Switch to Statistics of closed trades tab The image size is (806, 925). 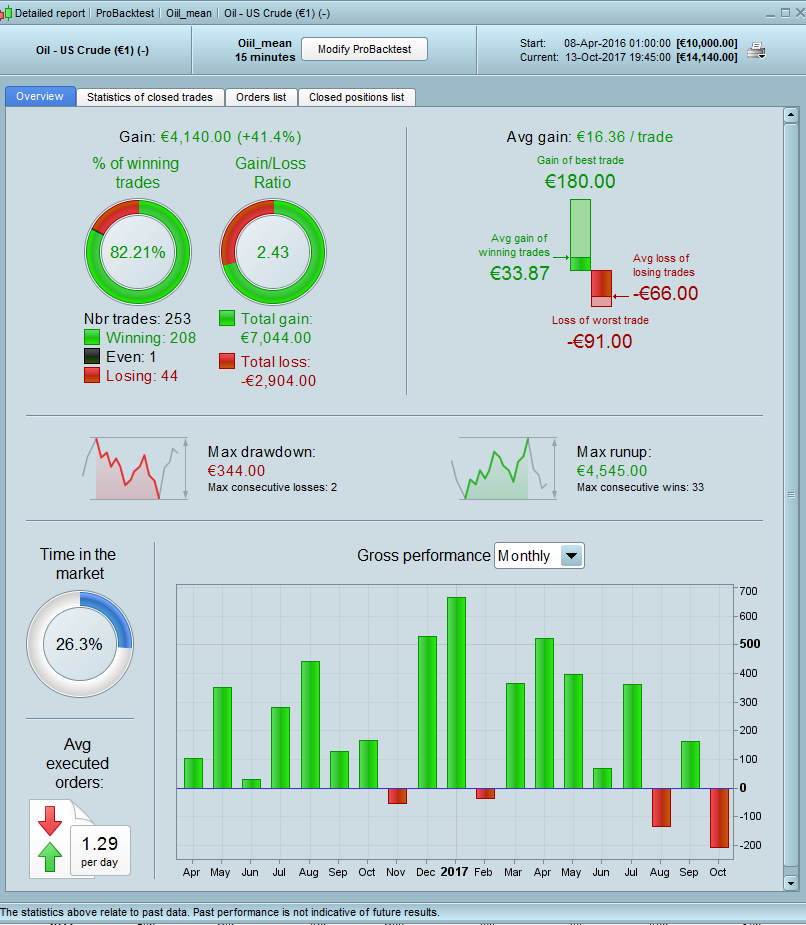pos(150,97)
